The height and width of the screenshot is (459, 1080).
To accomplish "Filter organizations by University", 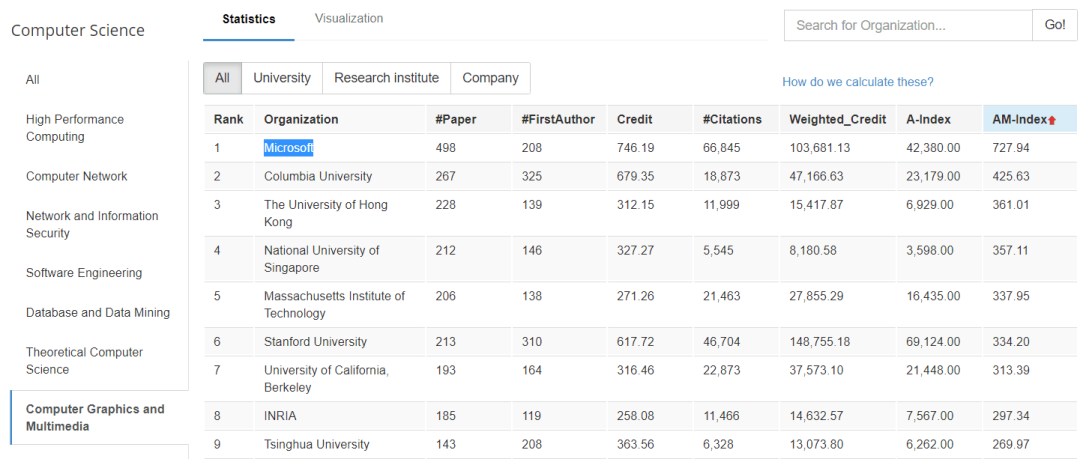I will coord(282,78).
